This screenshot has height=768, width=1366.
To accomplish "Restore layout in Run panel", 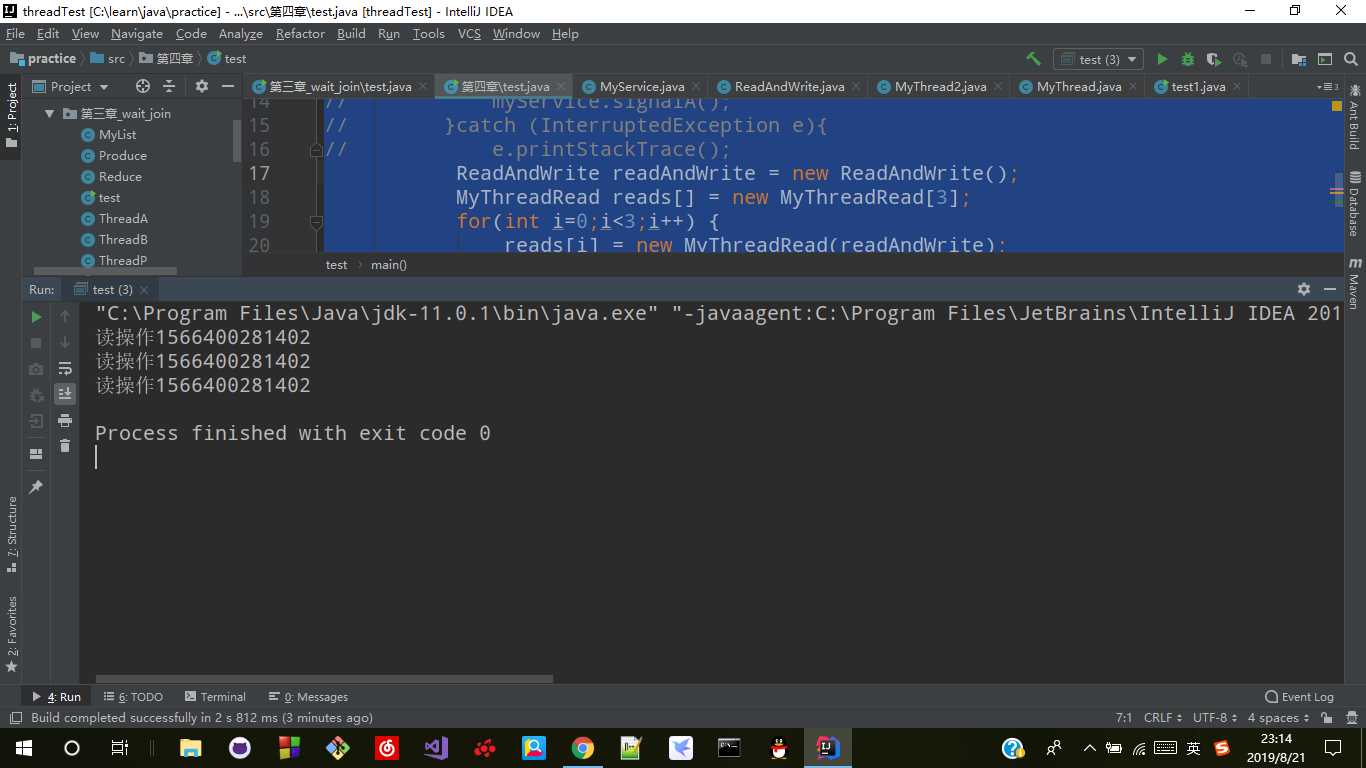I will [x=36, y=454].
